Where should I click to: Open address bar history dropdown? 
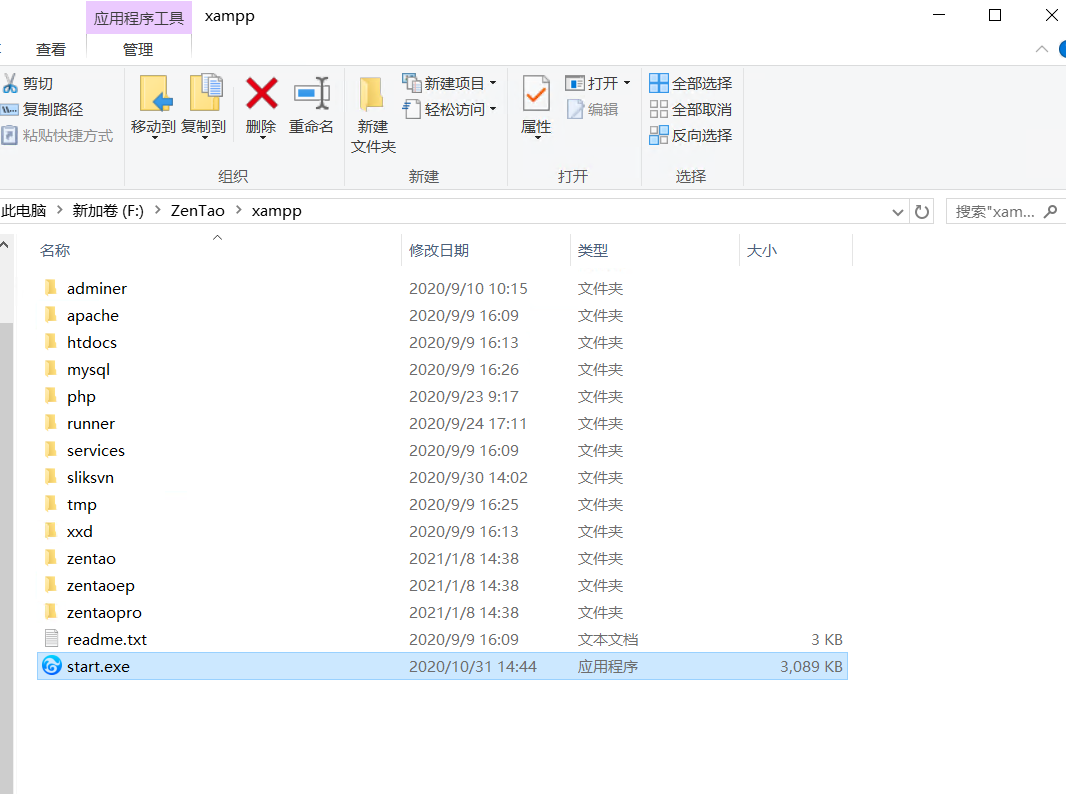pyautogui.click(x=897, y=212)
